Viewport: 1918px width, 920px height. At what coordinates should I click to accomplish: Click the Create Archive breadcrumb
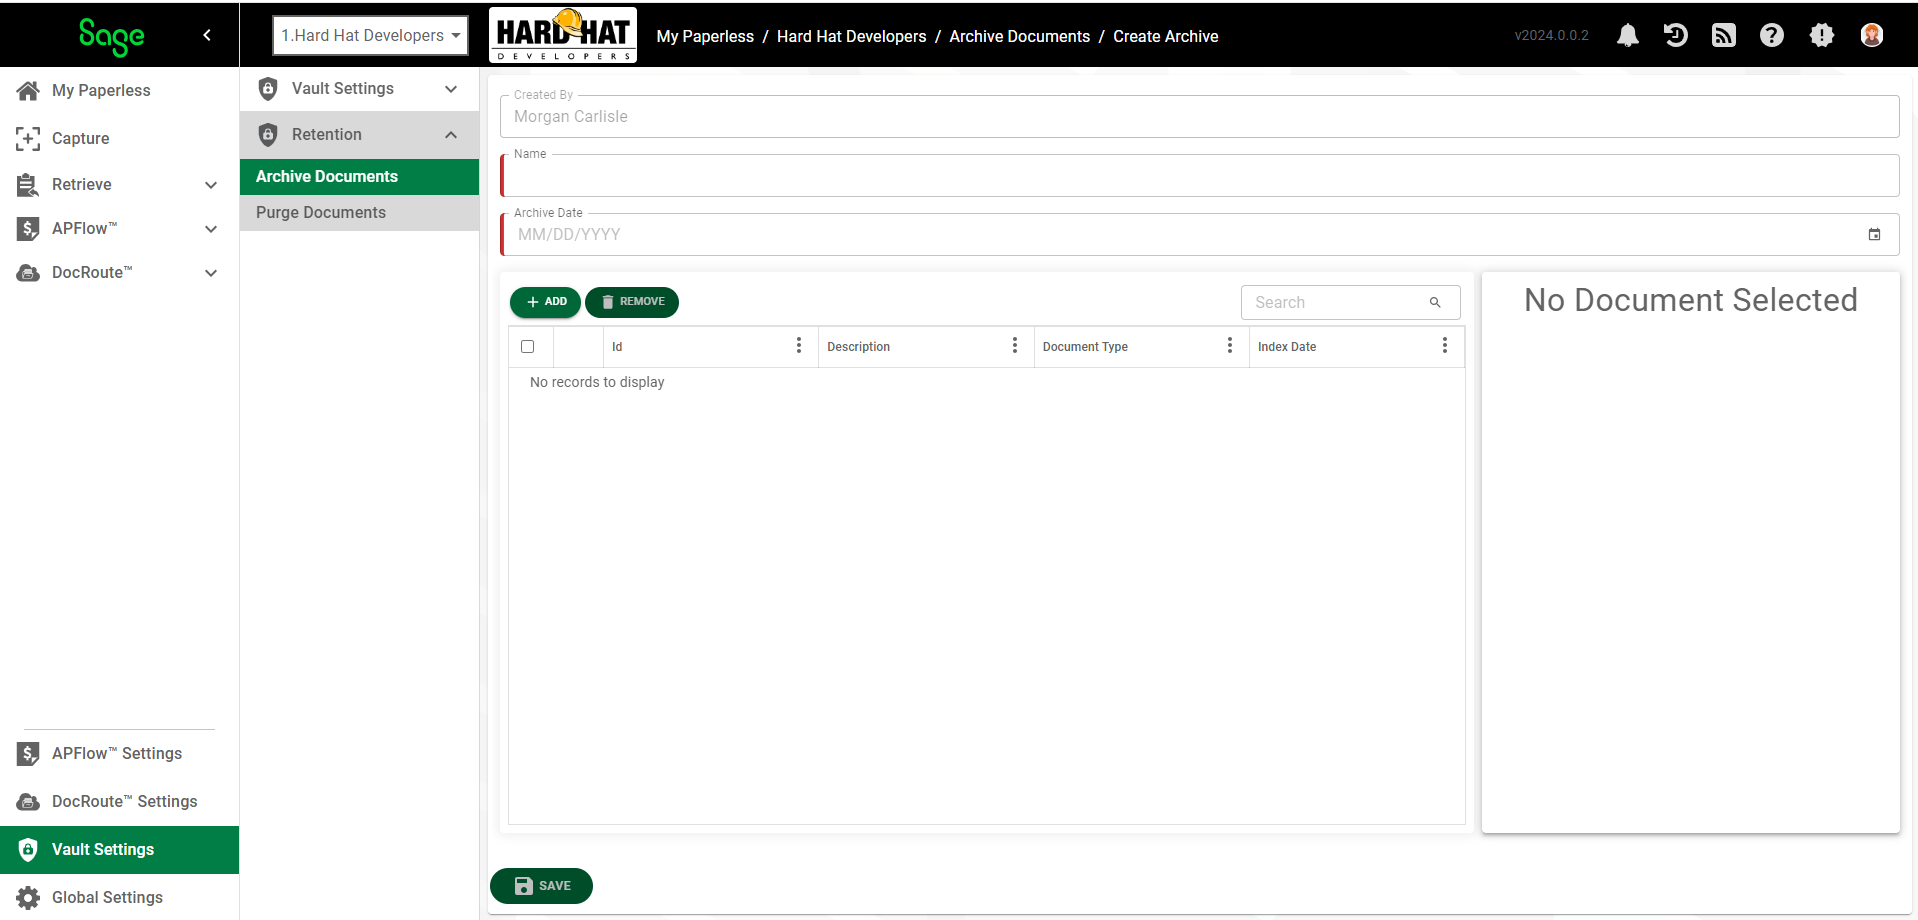coord(1165,36)
